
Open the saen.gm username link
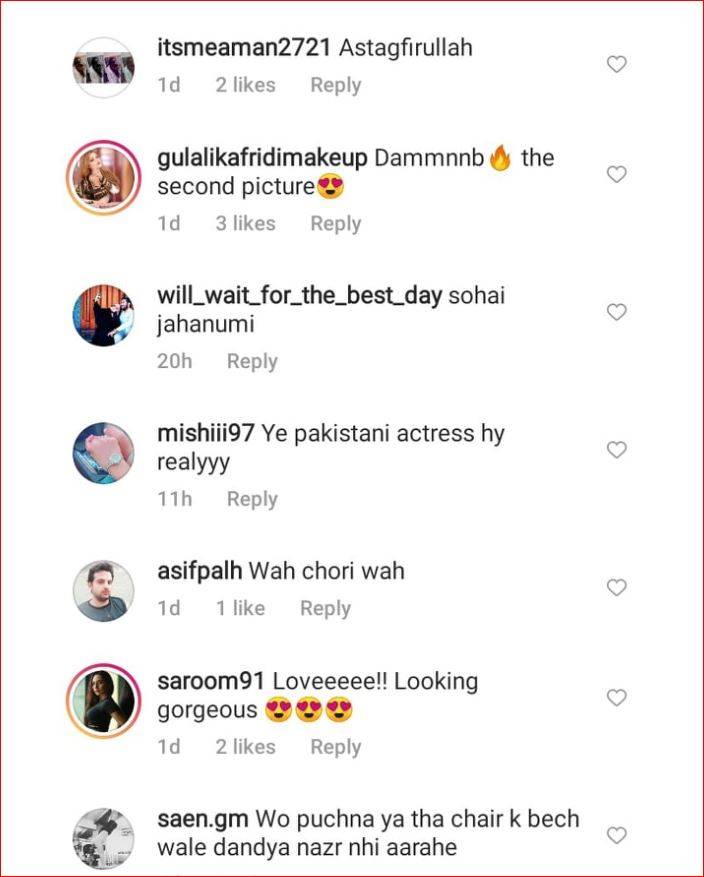202,819
